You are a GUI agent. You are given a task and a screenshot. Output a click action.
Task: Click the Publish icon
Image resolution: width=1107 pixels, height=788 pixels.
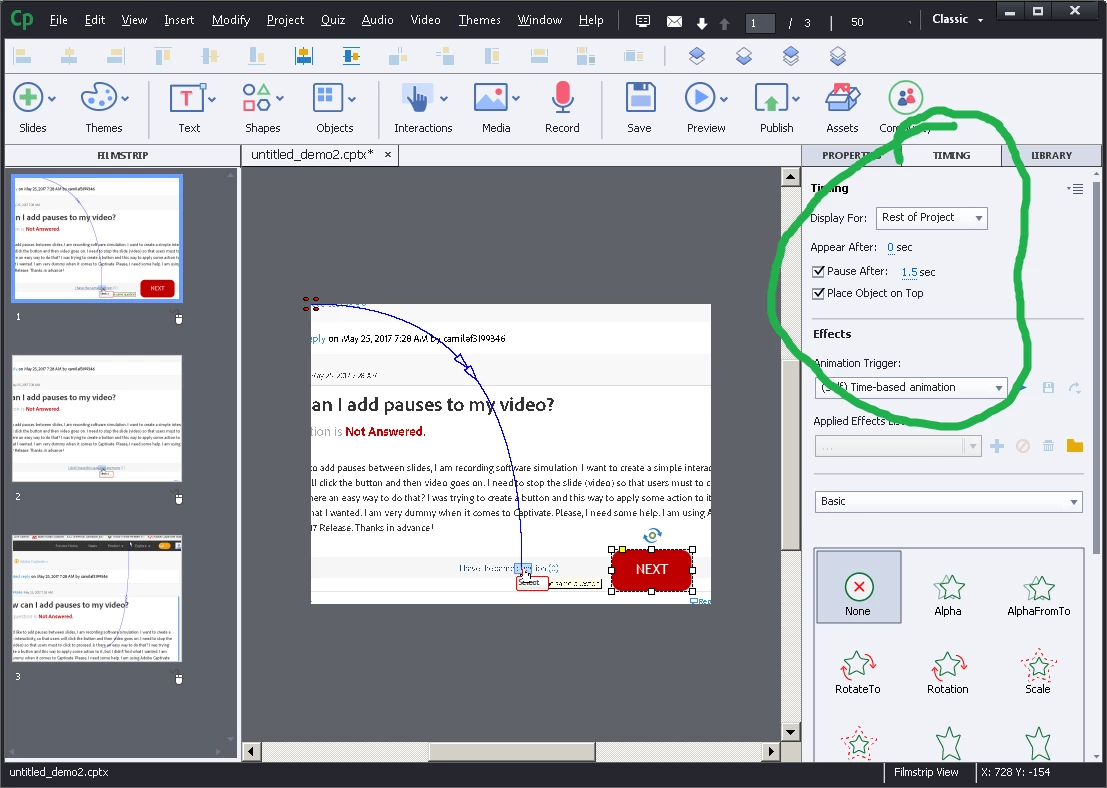point(771,97)
